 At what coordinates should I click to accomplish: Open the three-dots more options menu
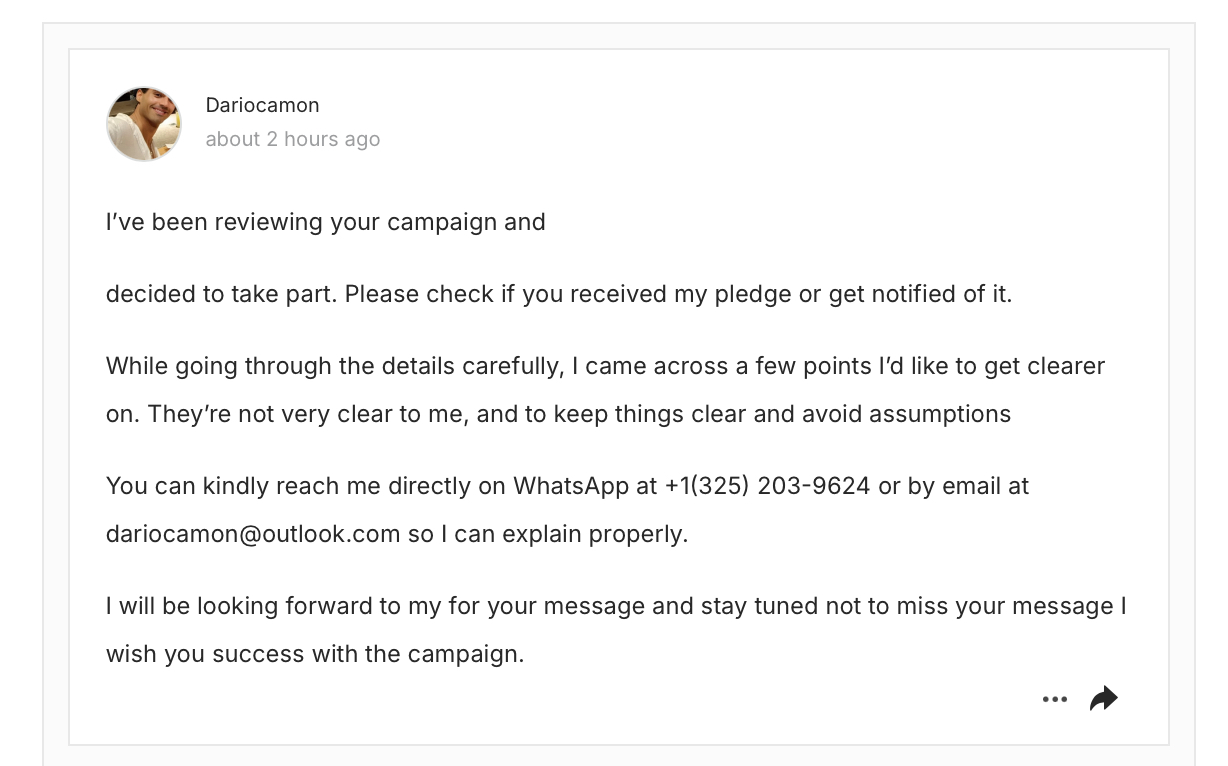(1054, 699)
